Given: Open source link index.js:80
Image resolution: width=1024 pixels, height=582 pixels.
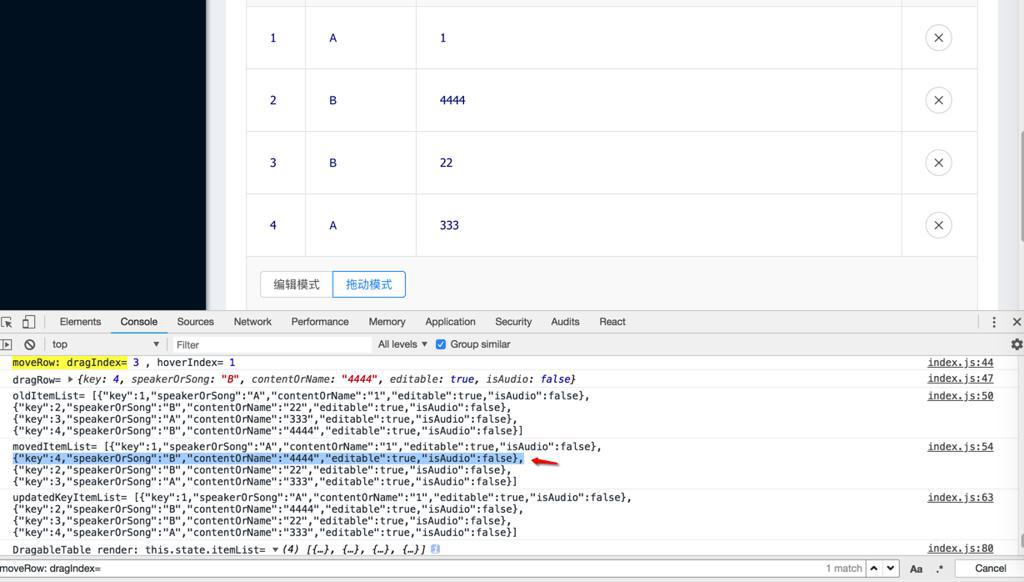Looking at the screenshot, I should click(x=960, y=549).
